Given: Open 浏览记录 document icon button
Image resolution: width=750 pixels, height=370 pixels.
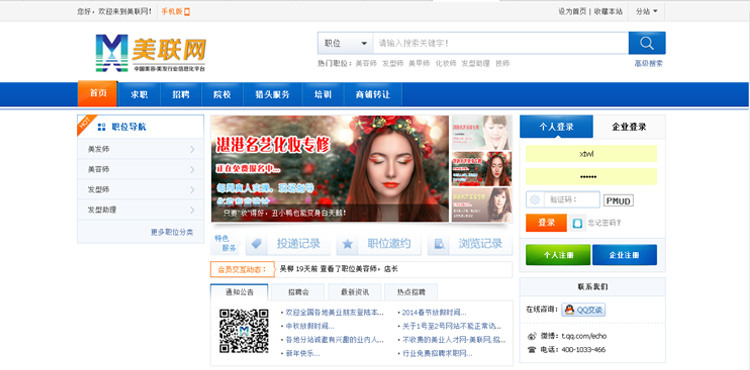Looking at the screenshot, I should tap(439, 244).
